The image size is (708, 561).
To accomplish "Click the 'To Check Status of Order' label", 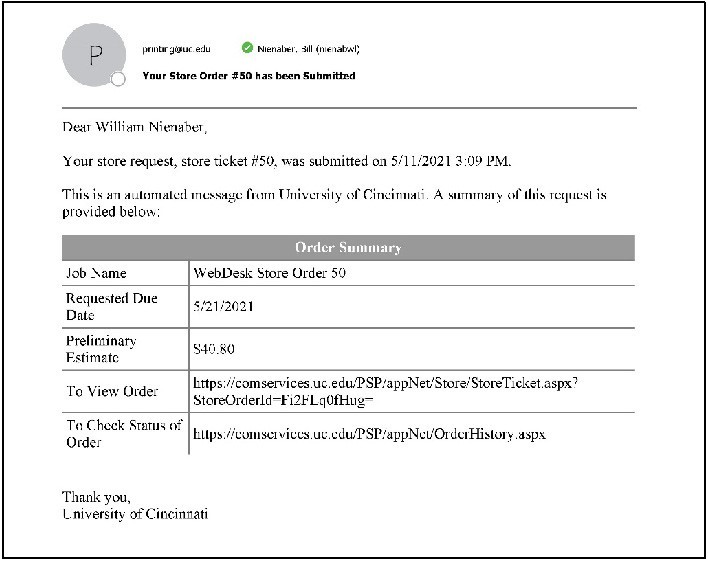I will pyautogui.click(x=124, y=434).
